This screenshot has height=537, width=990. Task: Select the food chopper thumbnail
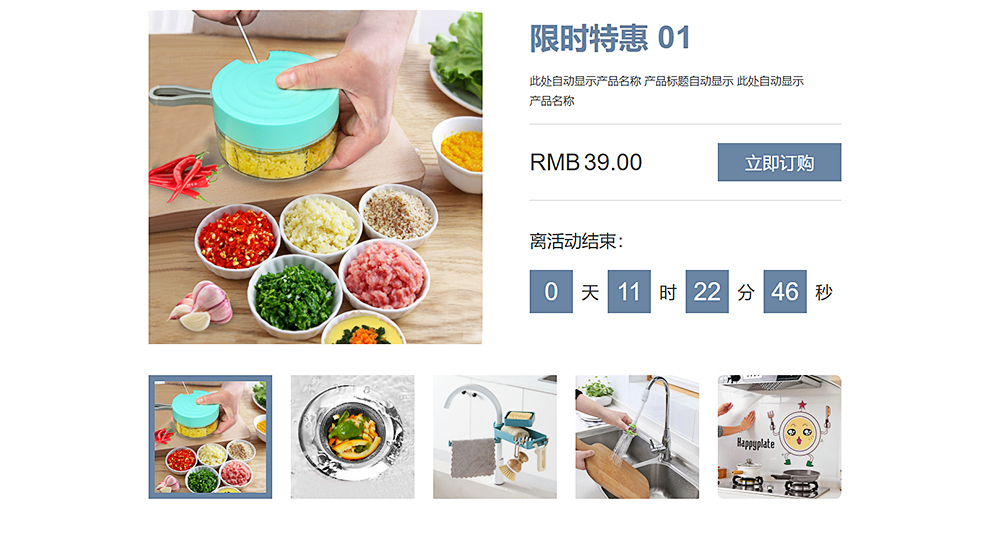210,437
